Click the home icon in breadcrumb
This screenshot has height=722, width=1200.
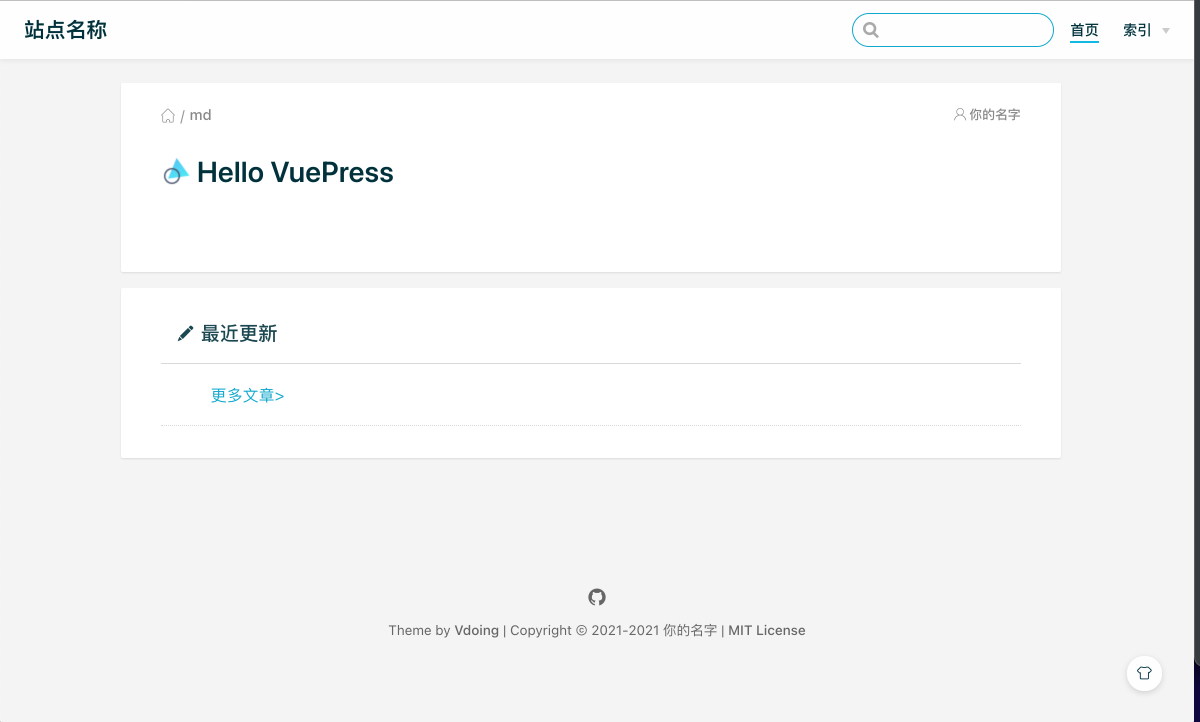(x=168, y=115)
